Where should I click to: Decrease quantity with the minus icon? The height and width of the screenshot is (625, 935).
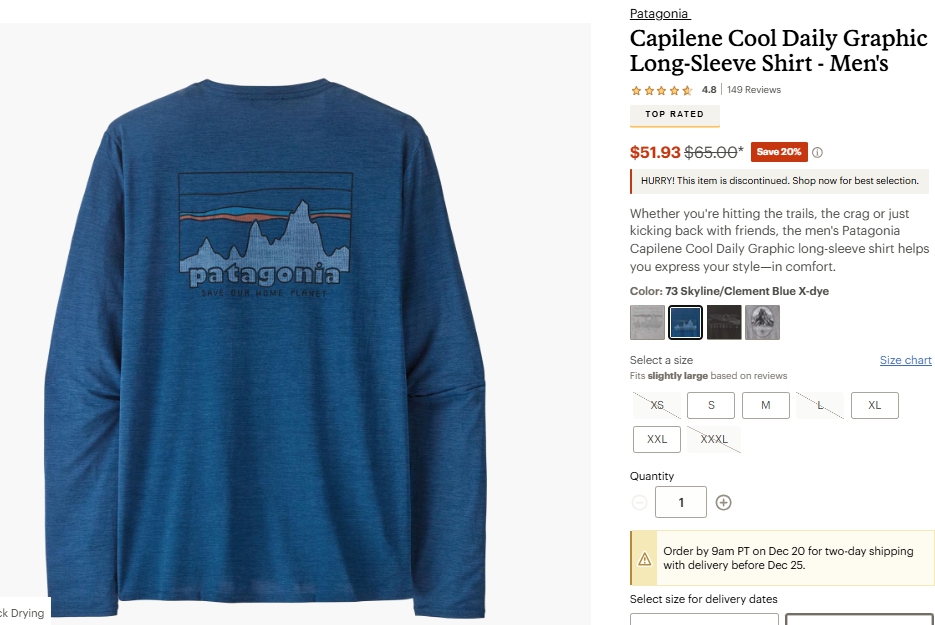tap(639, 503)
